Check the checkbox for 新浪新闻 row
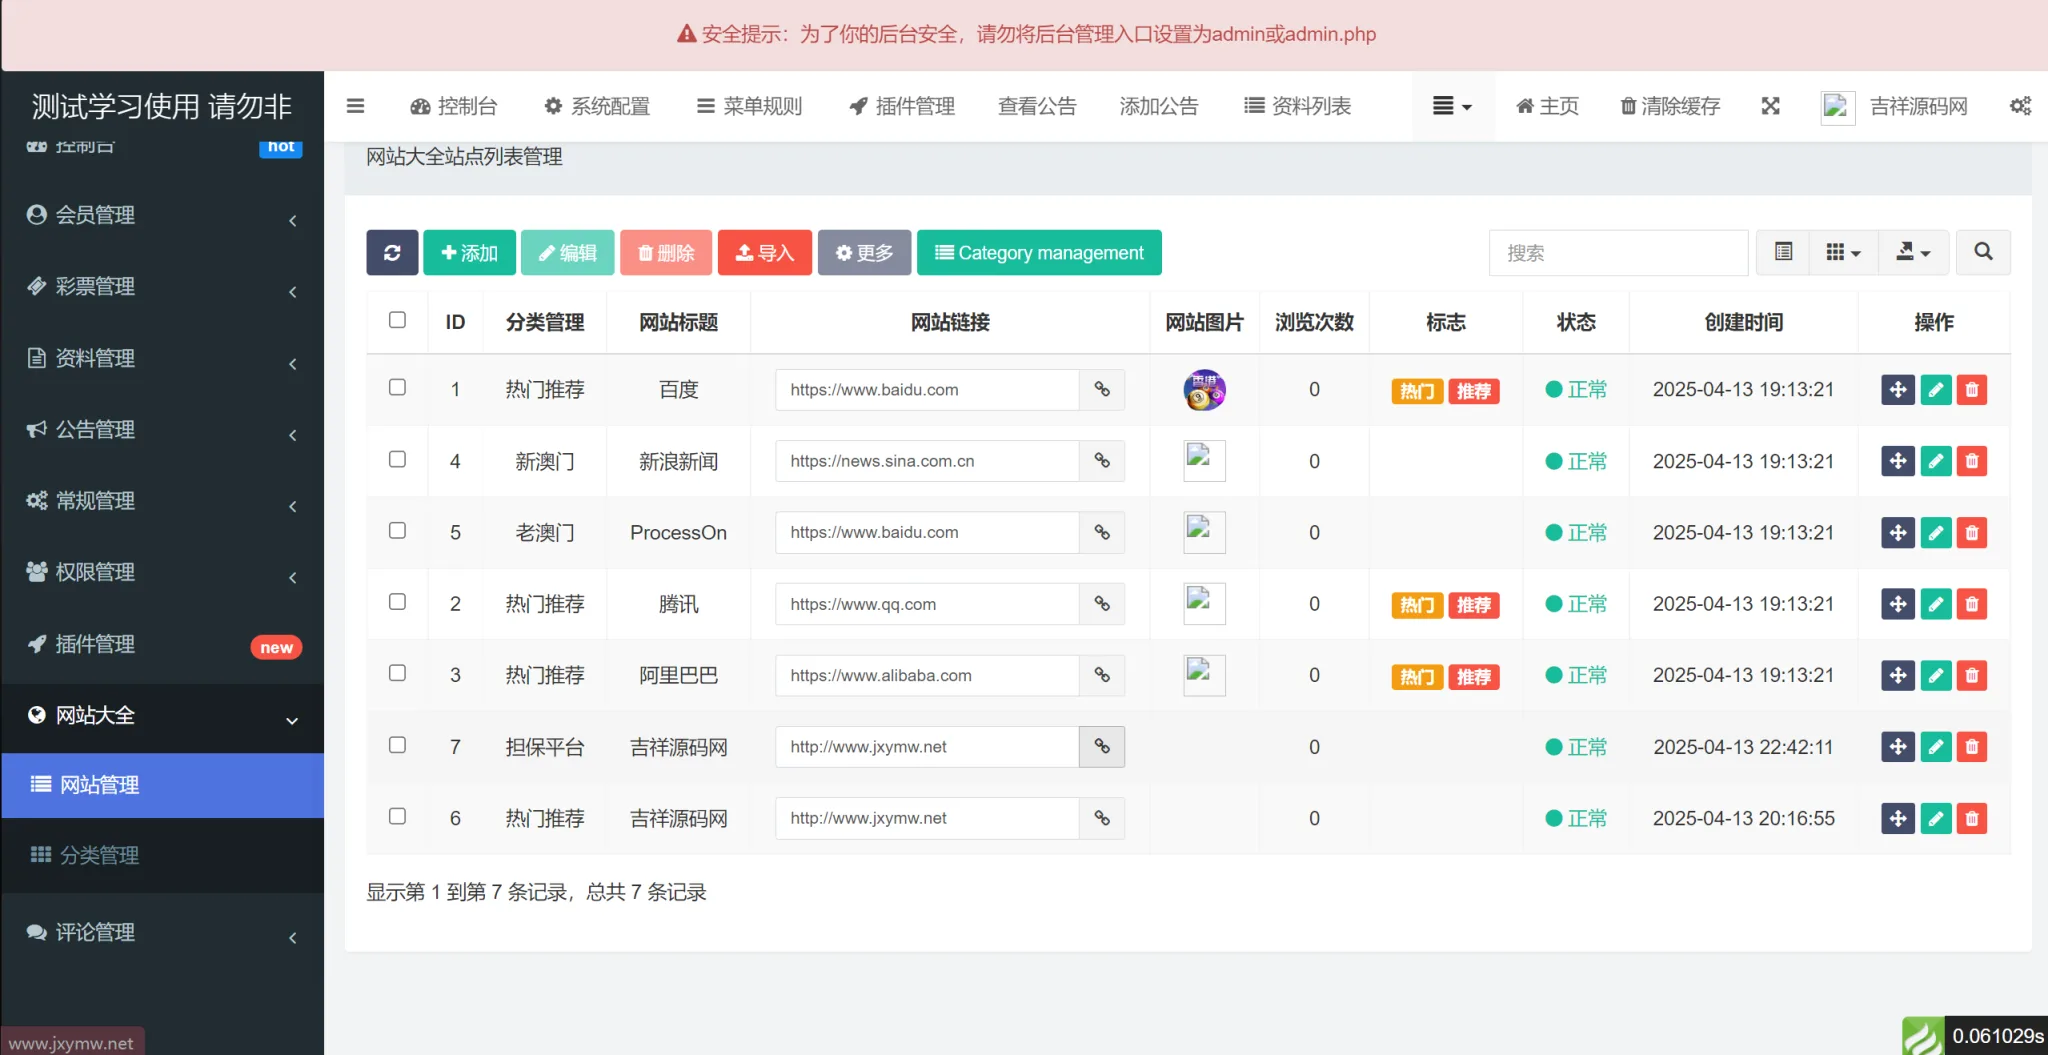Screen dimensions: 2048x1055 [x=397, y=460]
